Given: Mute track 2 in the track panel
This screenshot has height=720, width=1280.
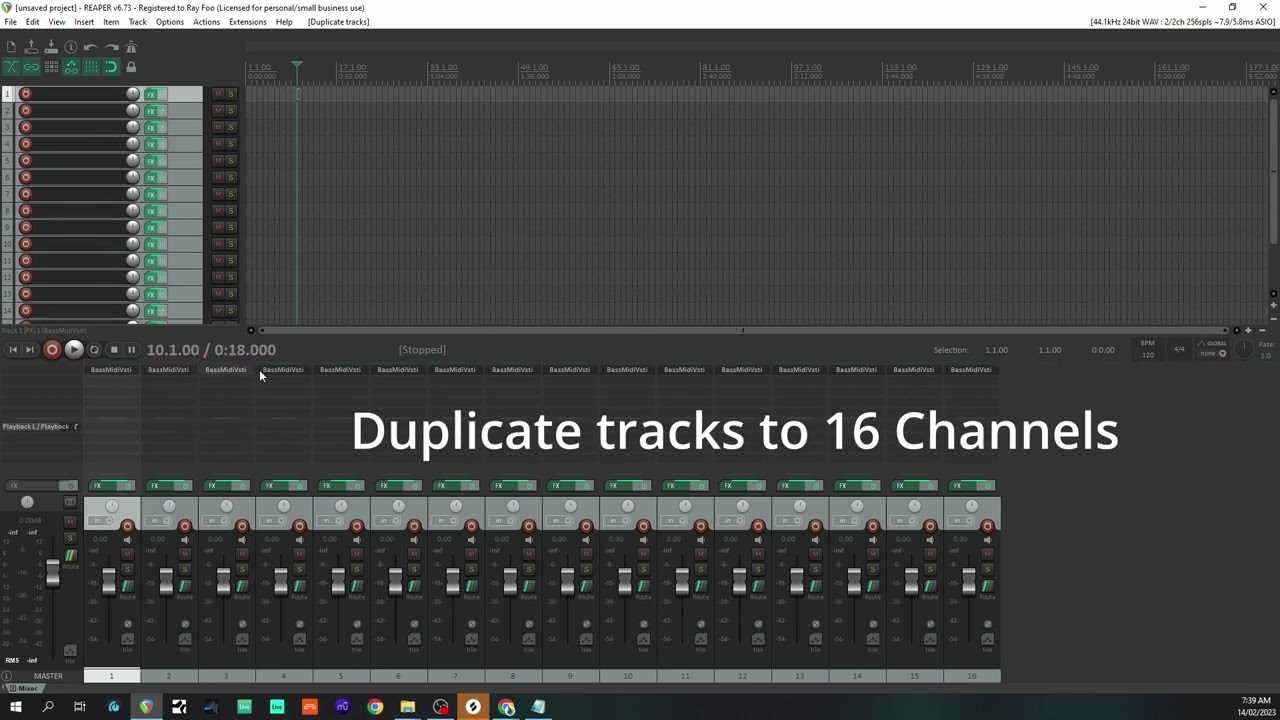Looking at the screenshot, I should click(218, 111).
